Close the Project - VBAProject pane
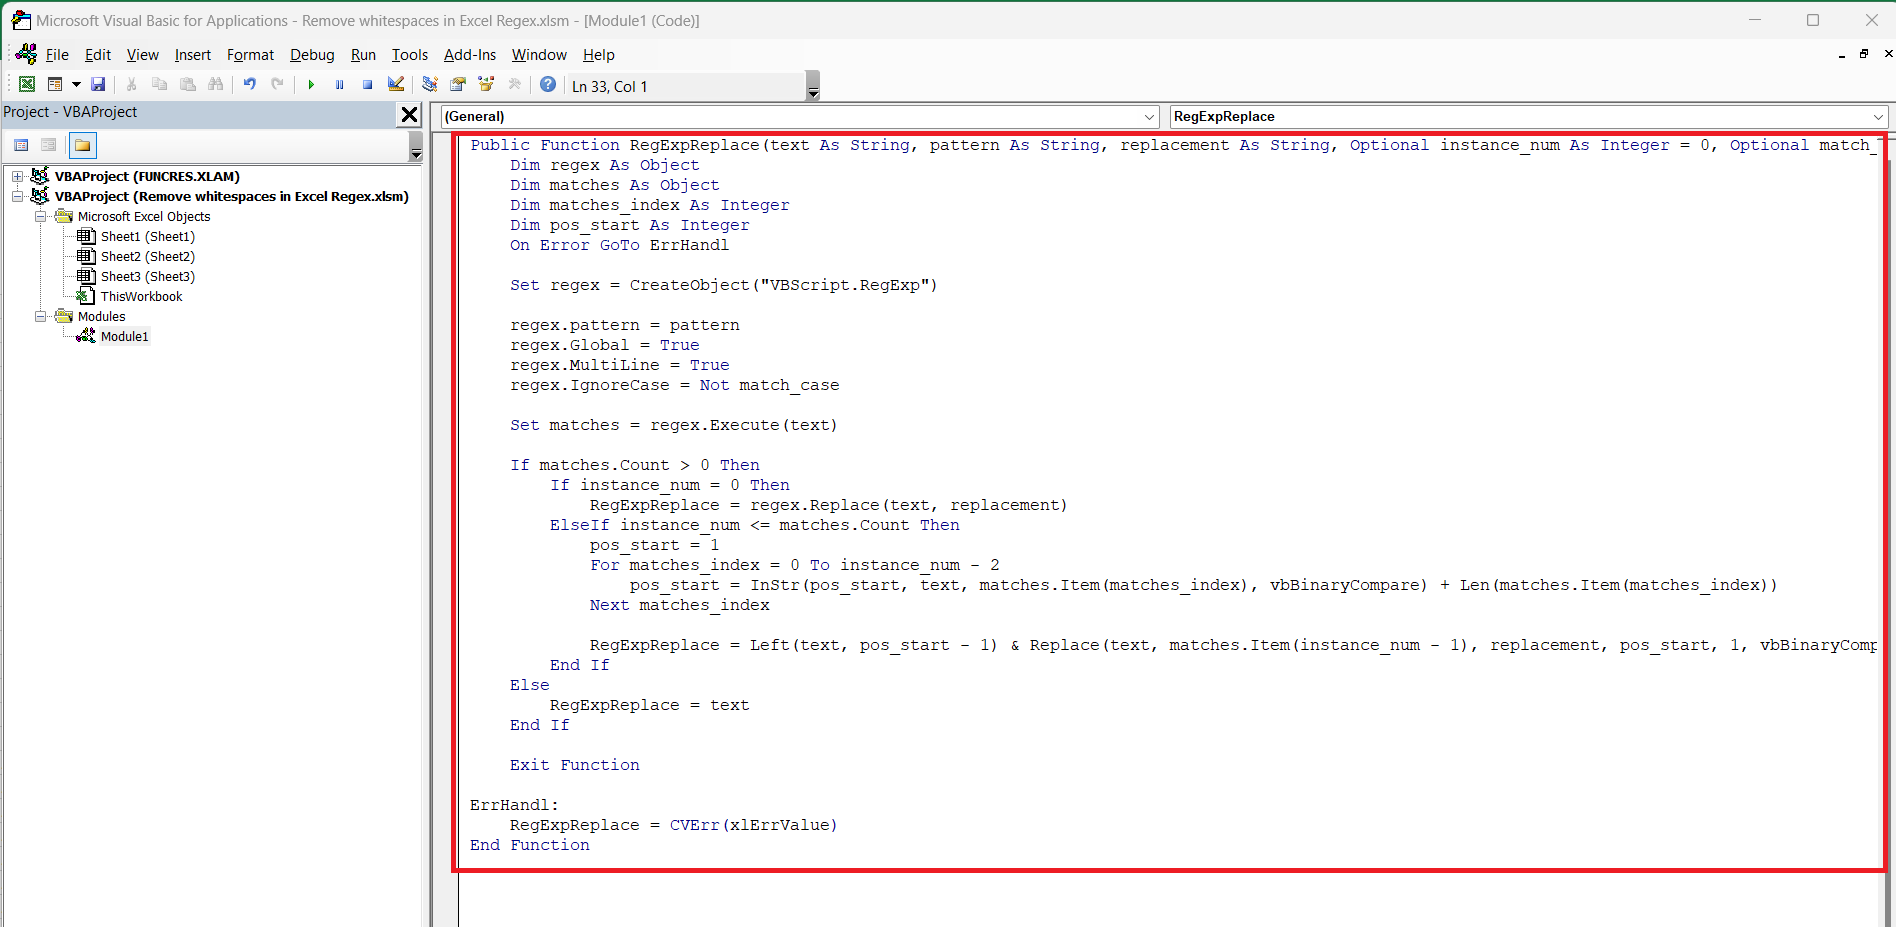This screenshot has height=927, width=1896. (409, 114)
